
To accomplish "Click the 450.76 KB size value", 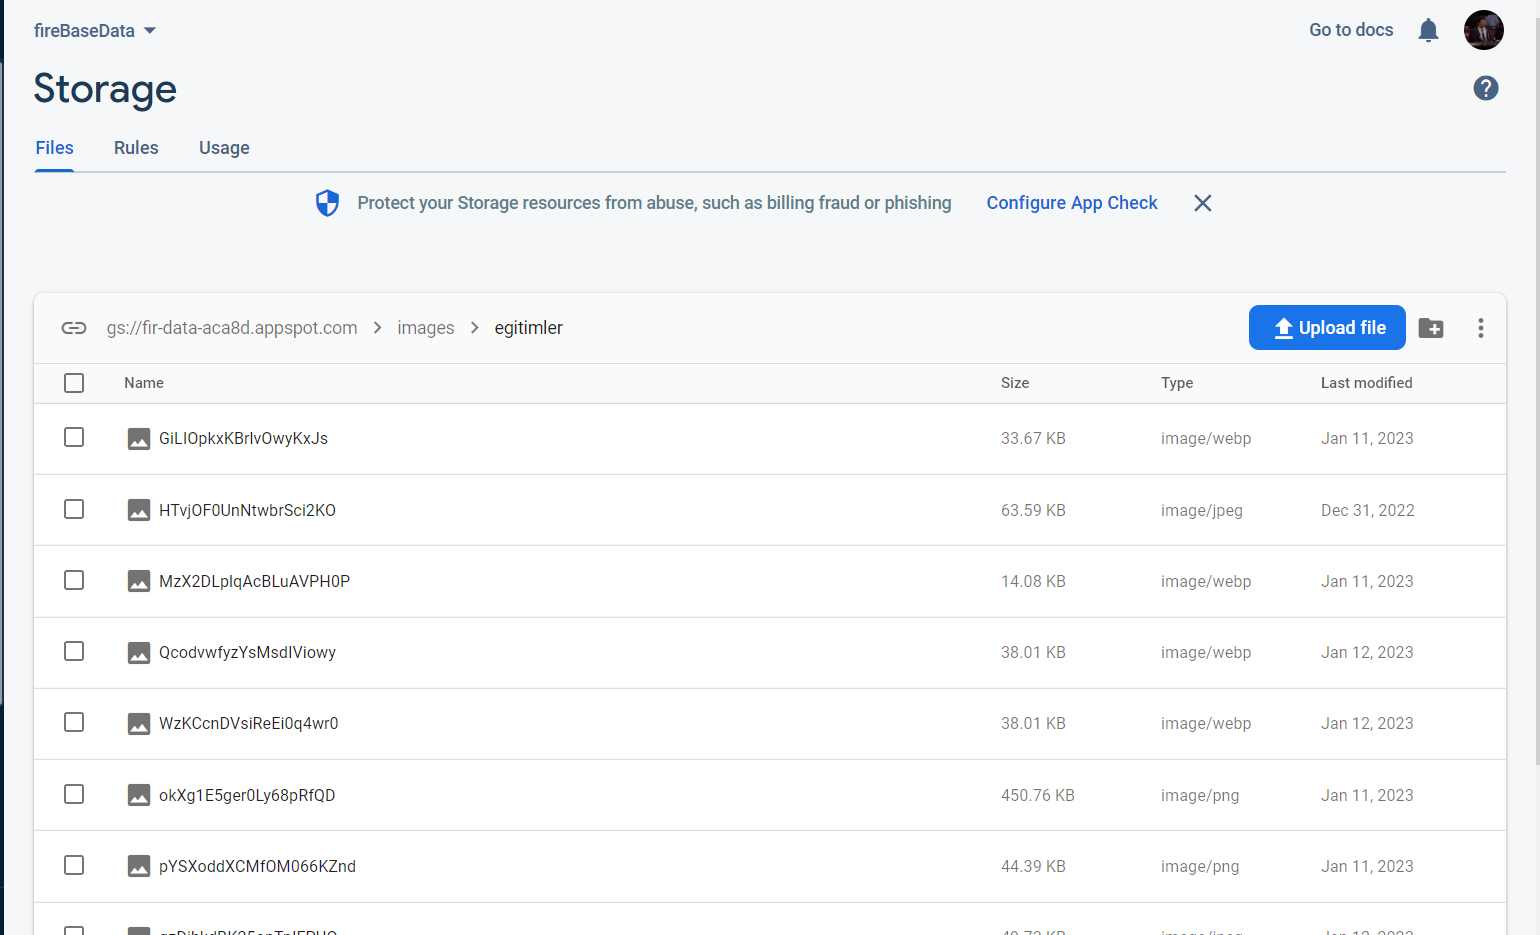I will (x=1038, y=795).
